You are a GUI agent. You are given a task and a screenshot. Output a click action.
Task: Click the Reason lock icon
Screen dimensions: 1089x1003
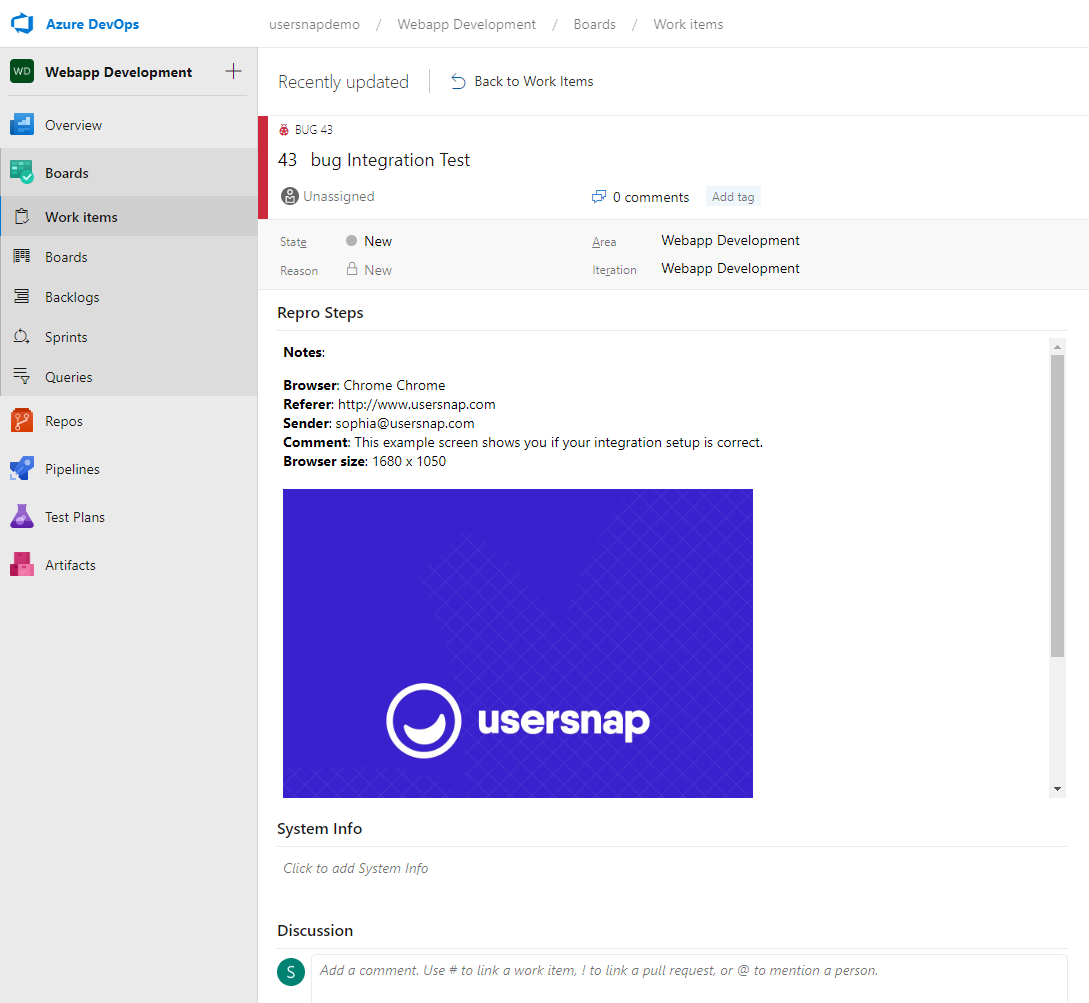352,269
